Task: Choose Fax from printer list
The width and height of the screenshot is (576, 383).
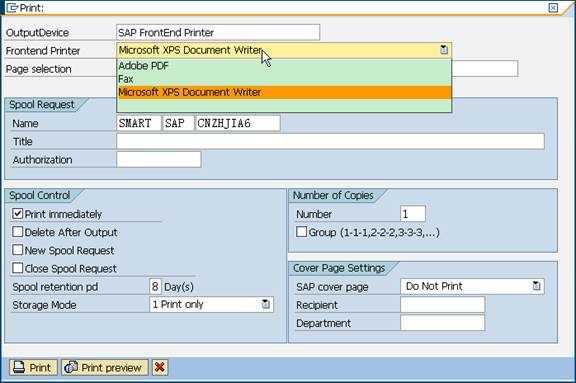Action: [x=284, y=79]
